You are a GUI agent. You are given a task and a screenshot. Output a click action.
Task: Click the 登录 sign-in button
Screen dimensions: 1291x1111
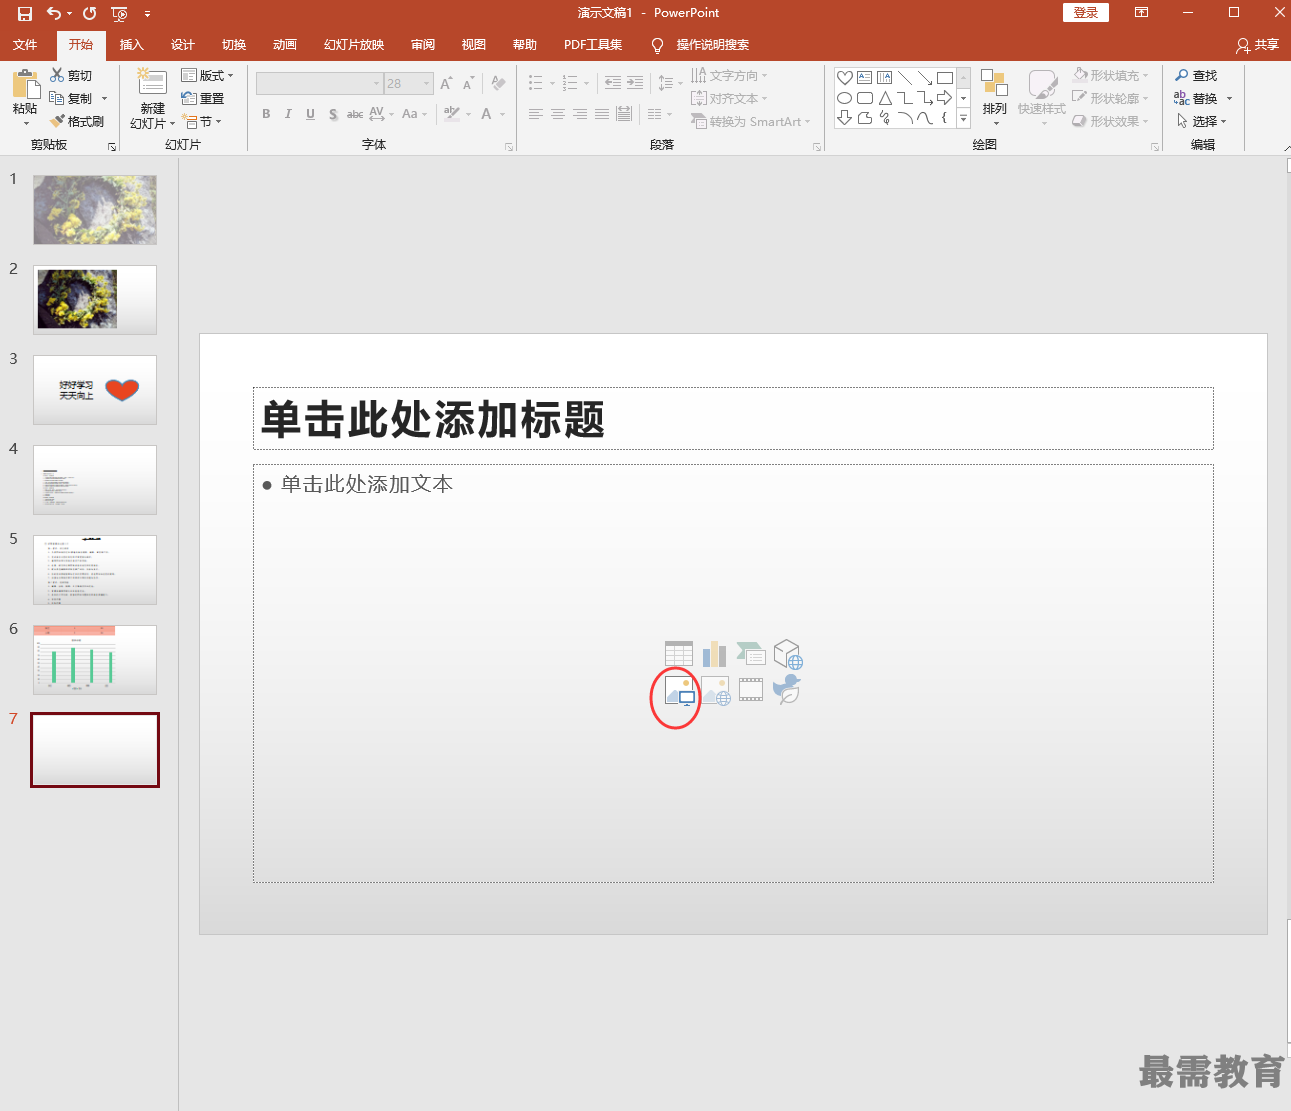(x=1085, y=12)
